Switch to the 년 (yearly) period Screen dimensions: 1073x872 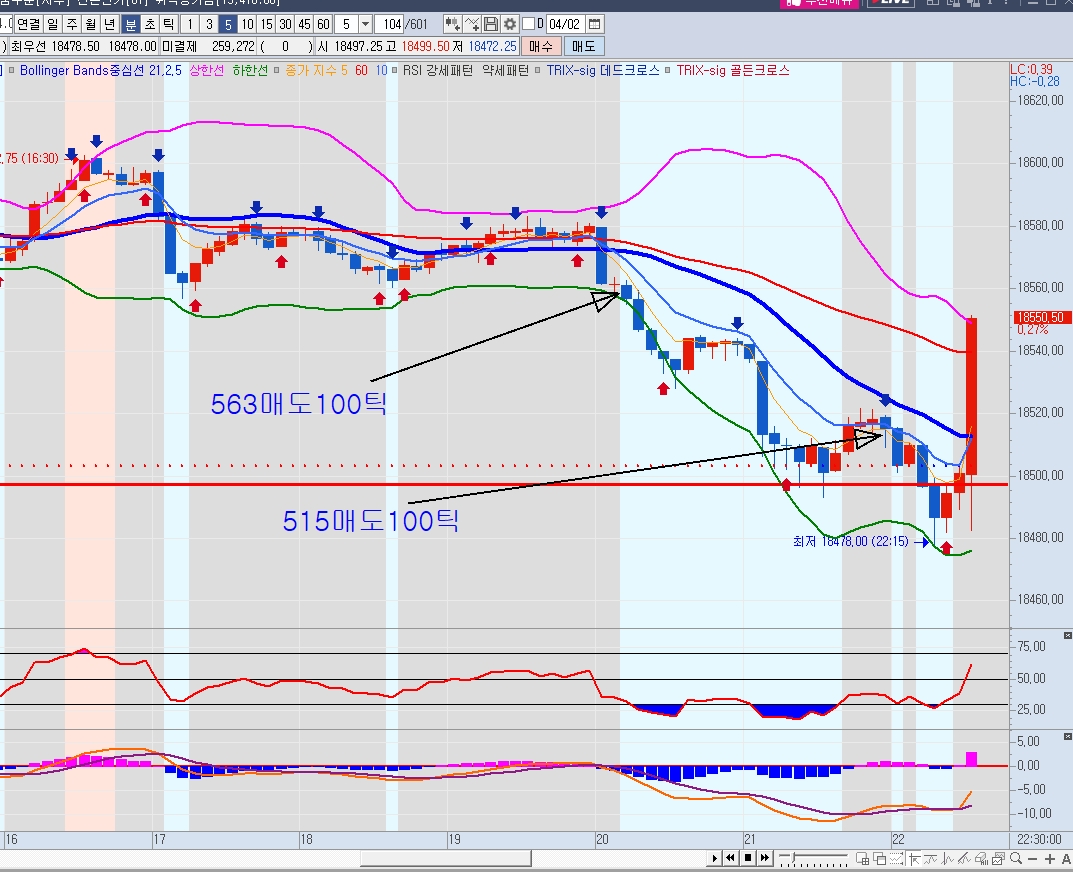tap(110, 25)
